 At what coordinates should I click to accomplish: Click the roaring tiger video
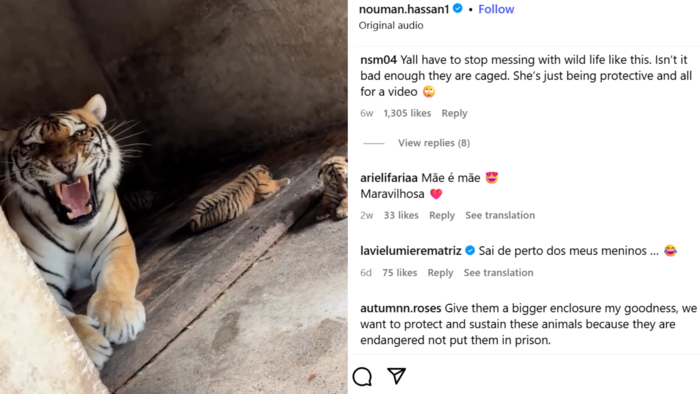tap(174, 197)
